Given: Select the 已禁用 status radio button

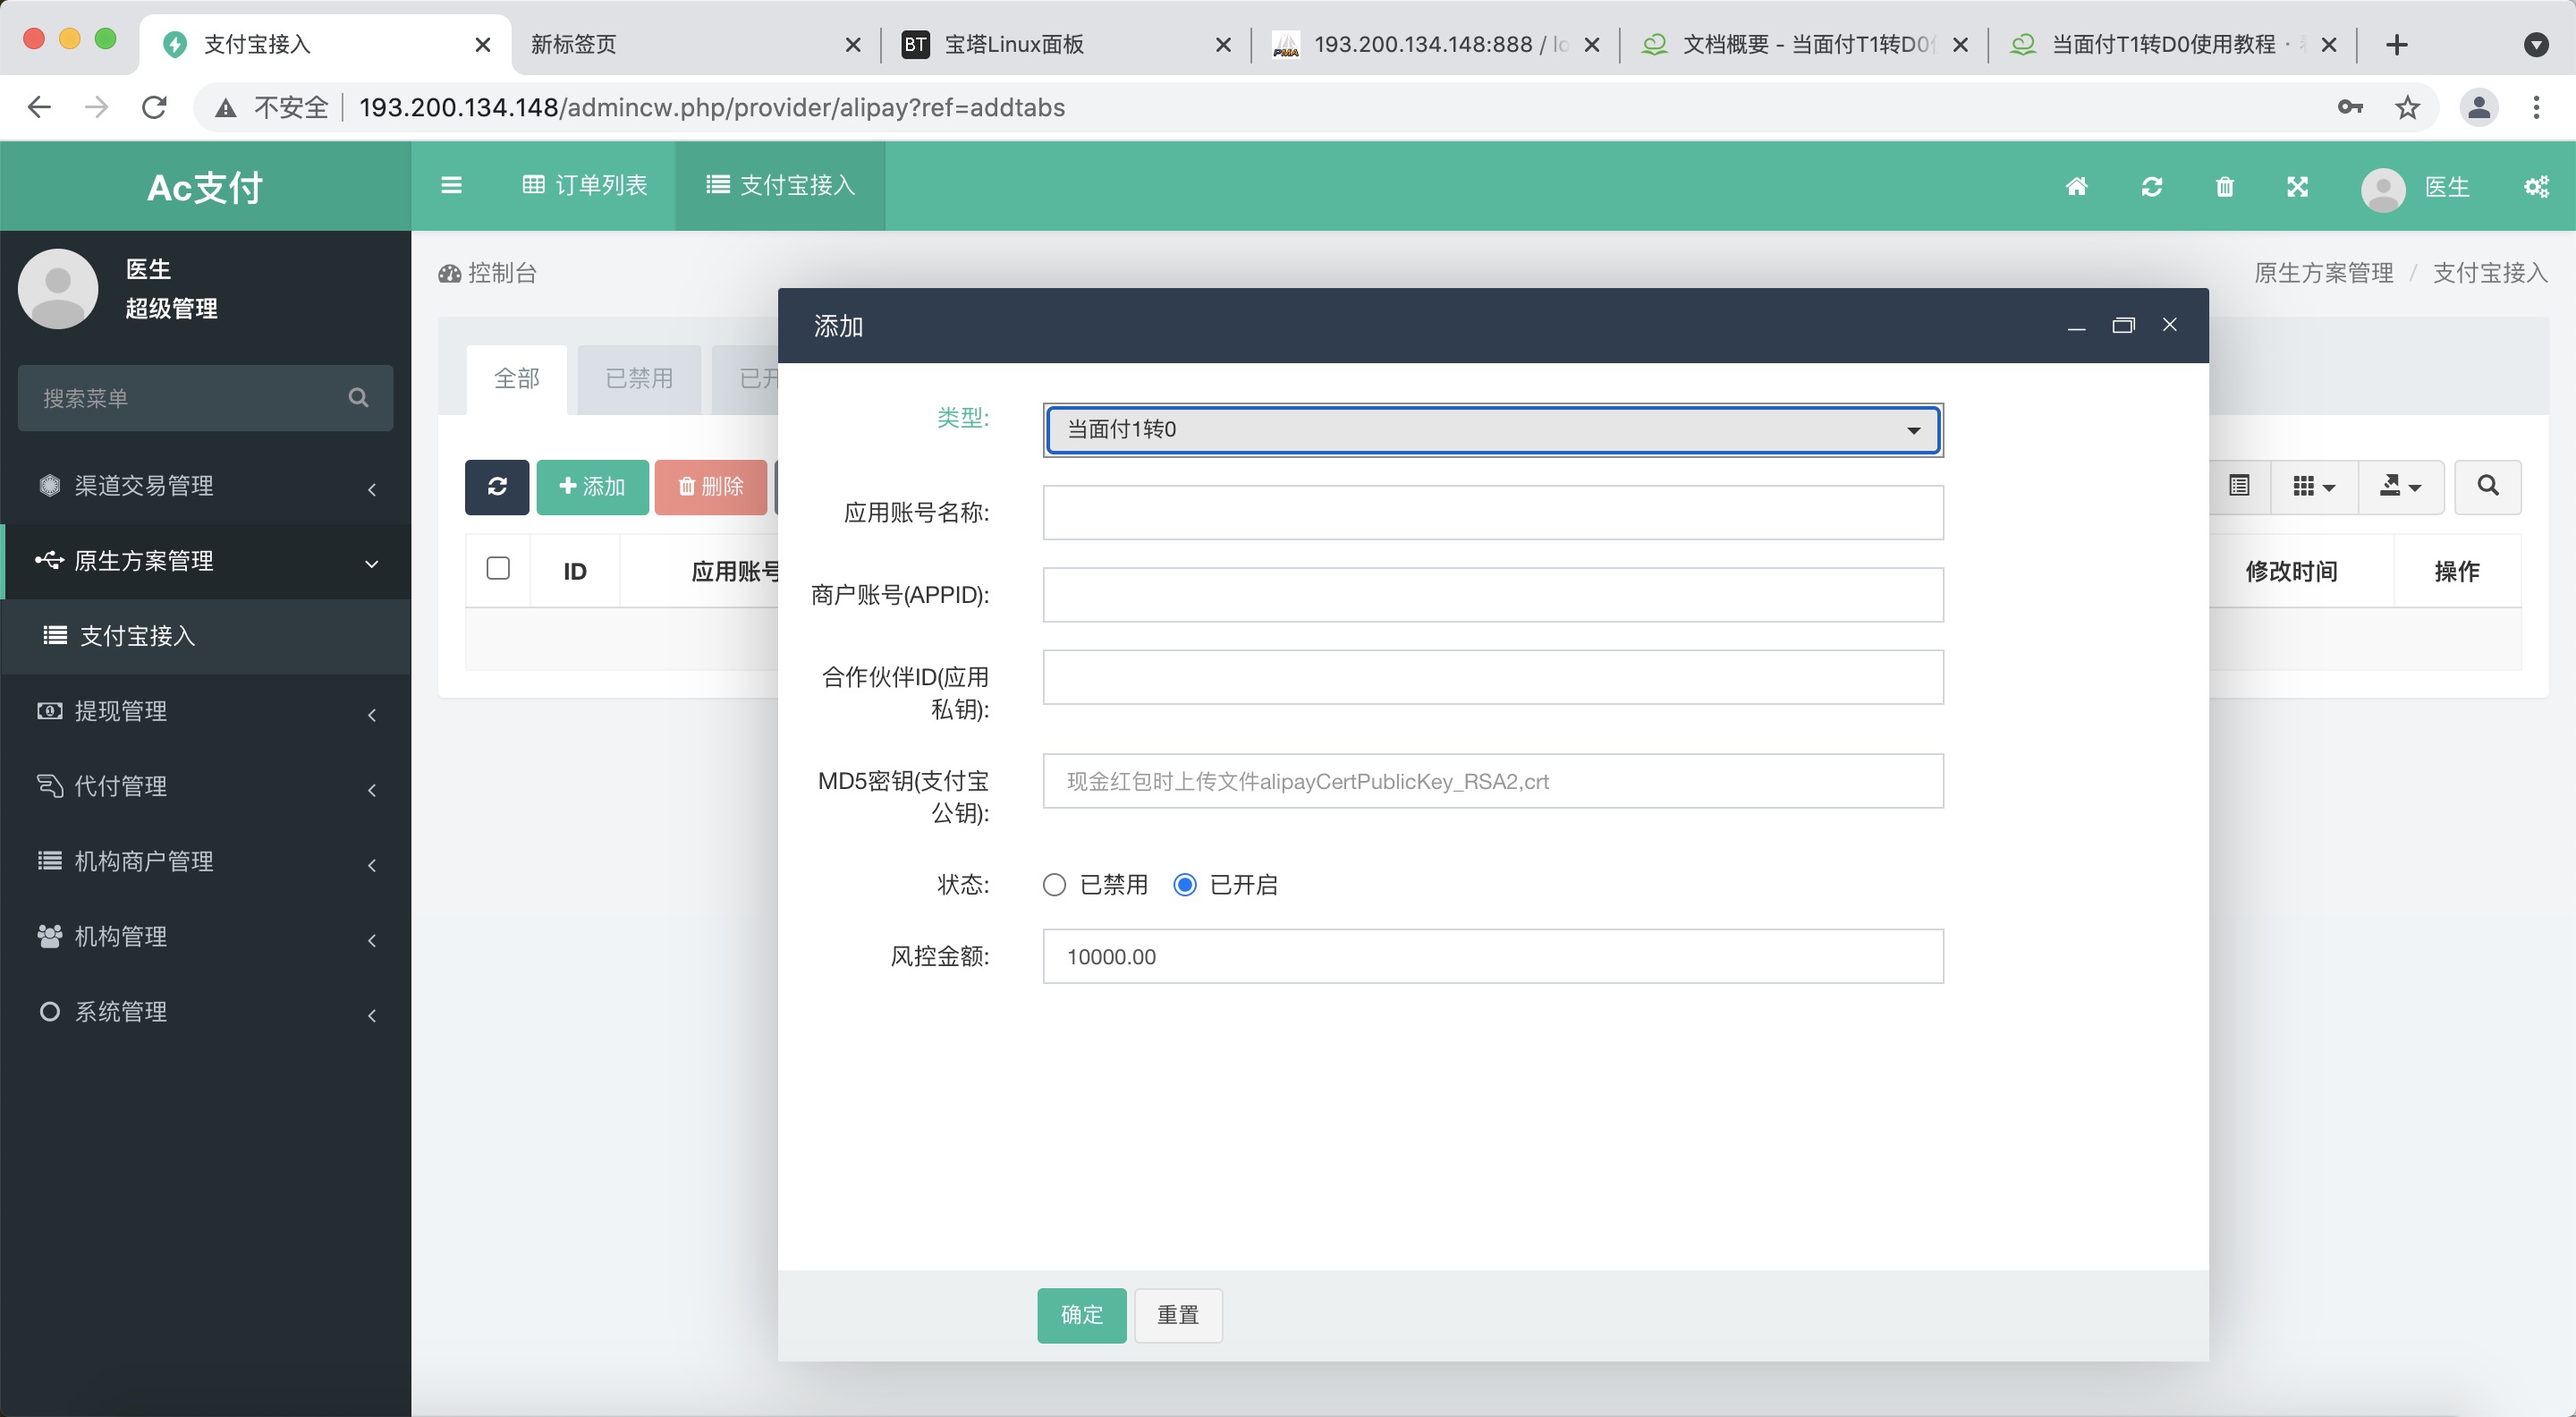Looking at the screenshot, I should tap(1054, 885).
